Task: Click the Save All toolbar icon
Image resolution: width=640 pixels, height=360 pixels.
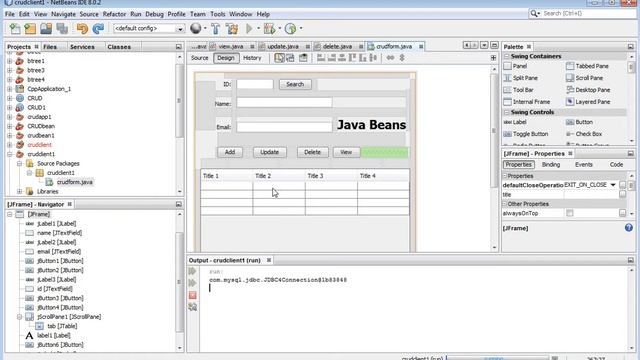Action: pyautogui.click(x=62, y=29)
